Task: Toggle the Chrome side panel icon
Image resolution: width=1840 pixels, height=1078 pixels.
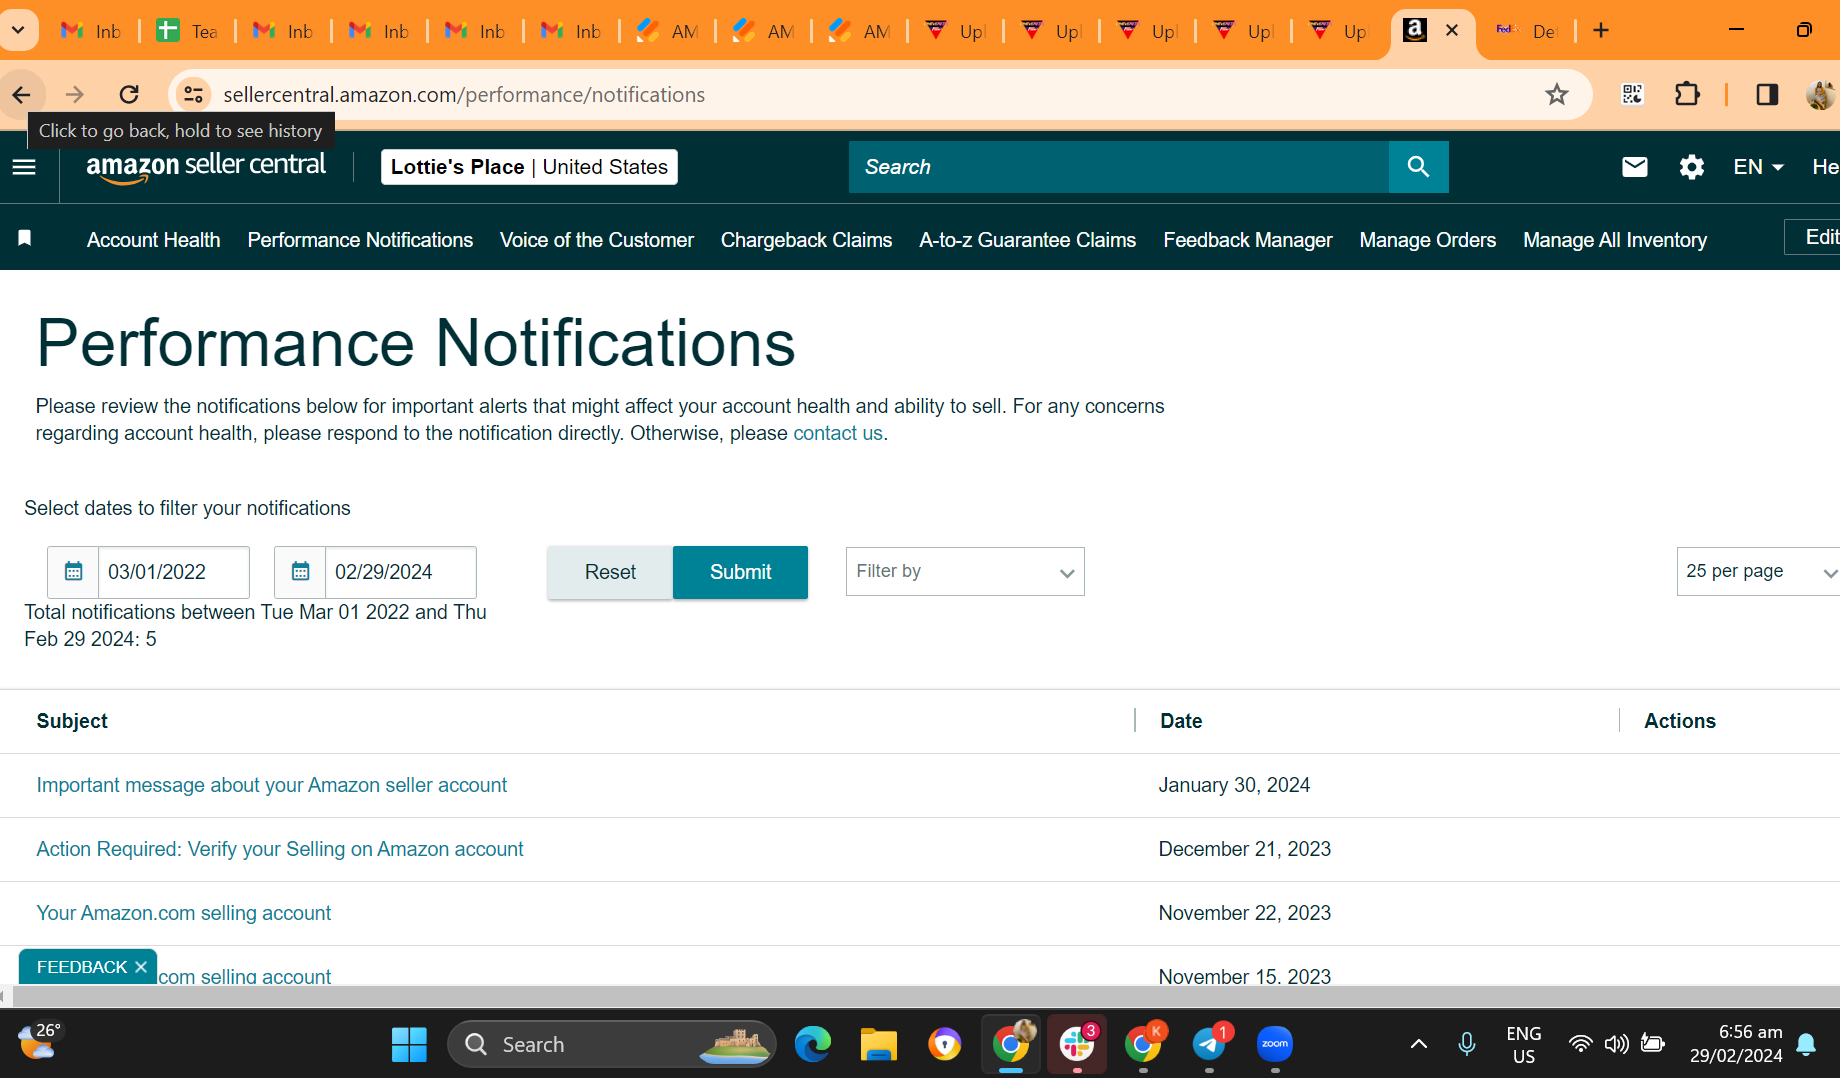Action: click(x=1767, y=94)
